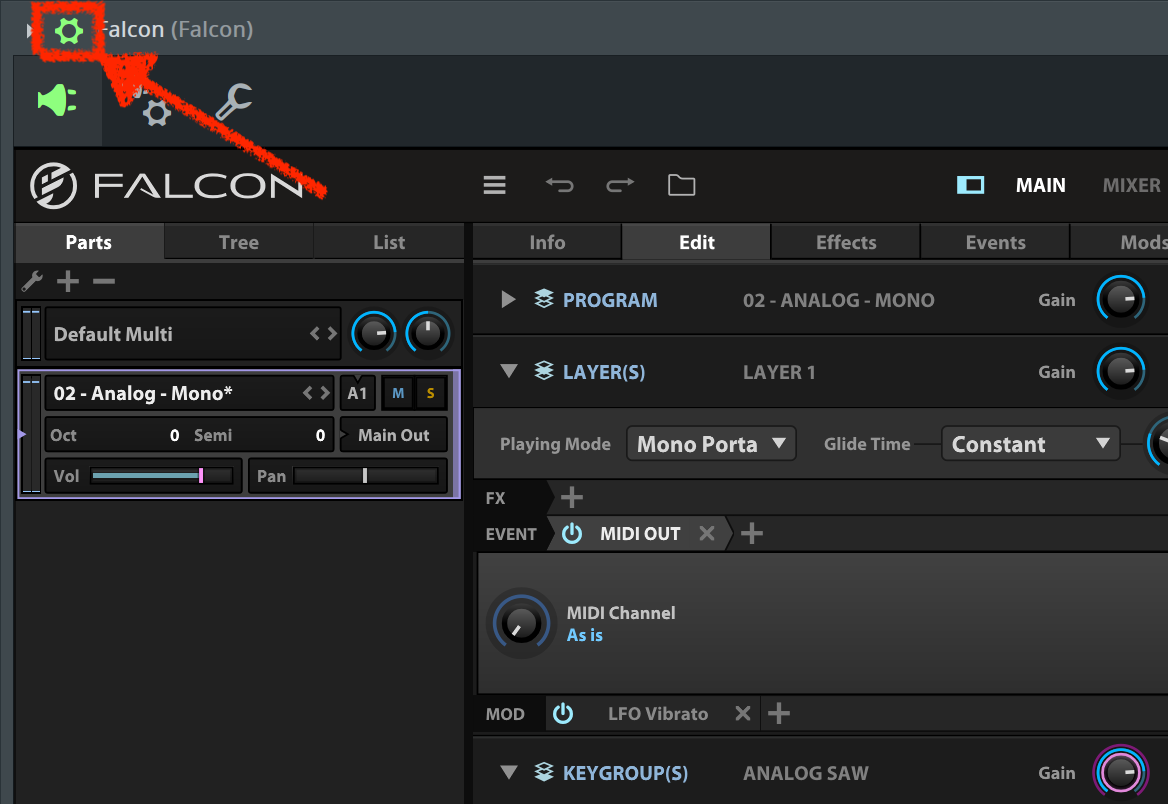Switch to the Effects tab

tap(845, 241)
